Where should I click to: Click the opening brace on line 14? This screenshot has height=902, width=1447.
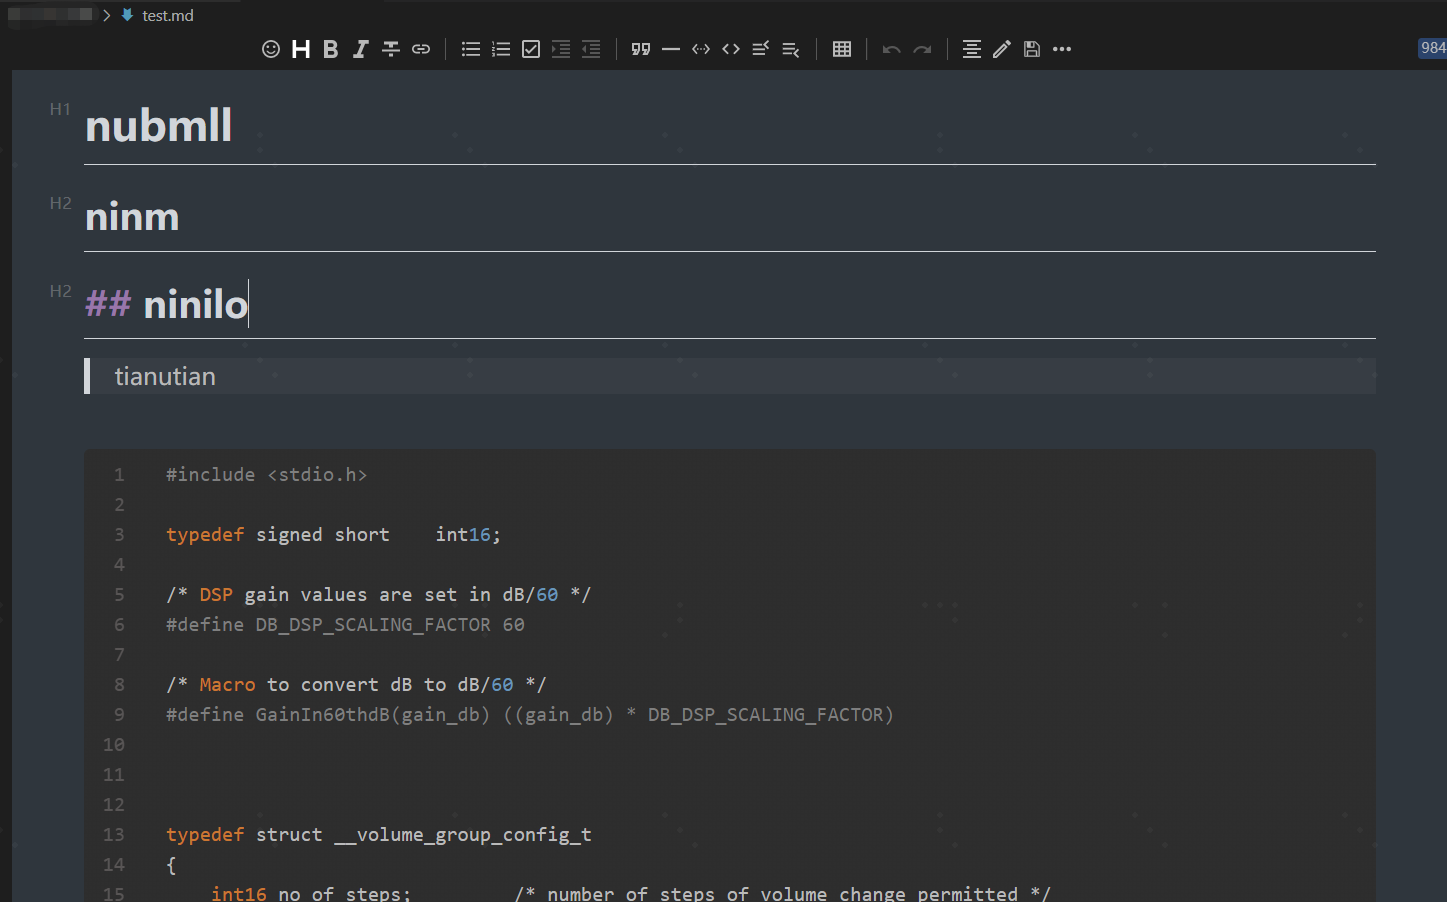171,864
